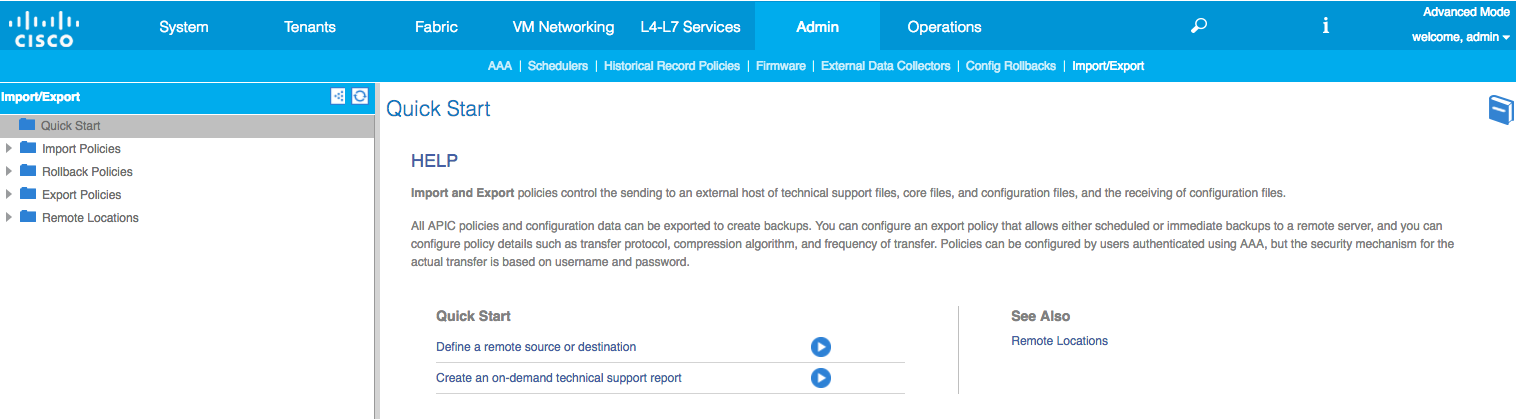1516x419 pixels.
Task: Follow the Remote Locations See Also link
Action: [1059, 341]
